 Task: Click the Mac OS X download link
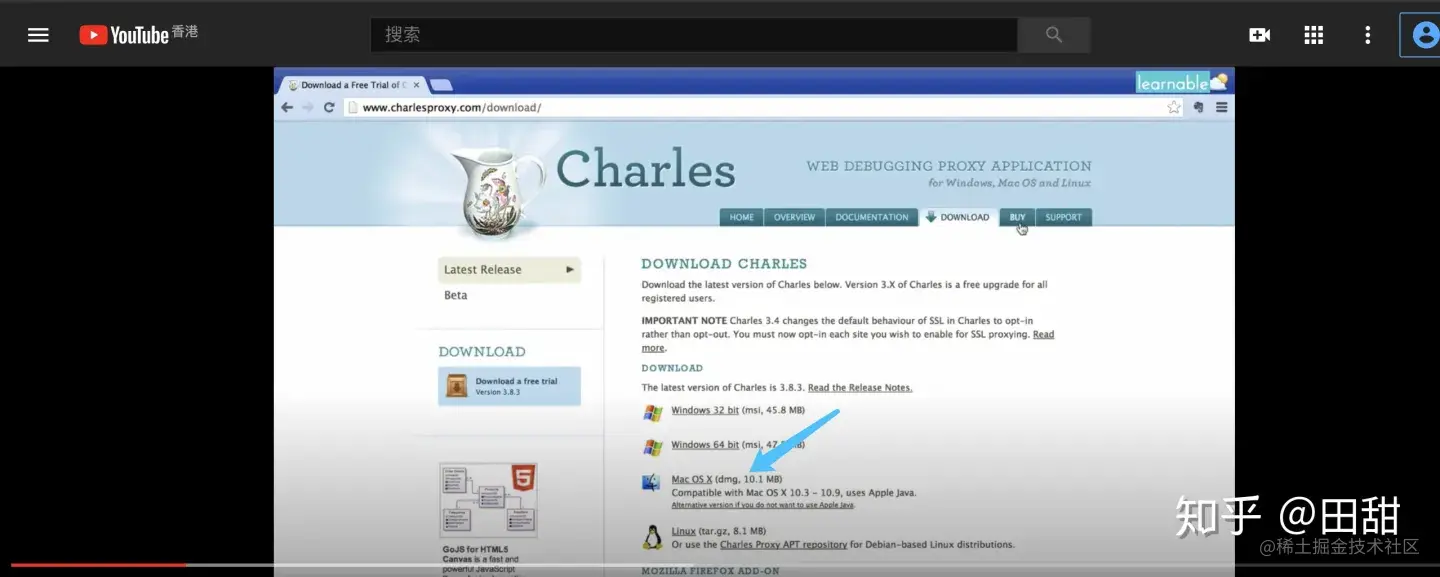pyautogui.click(x=692, y=480)
